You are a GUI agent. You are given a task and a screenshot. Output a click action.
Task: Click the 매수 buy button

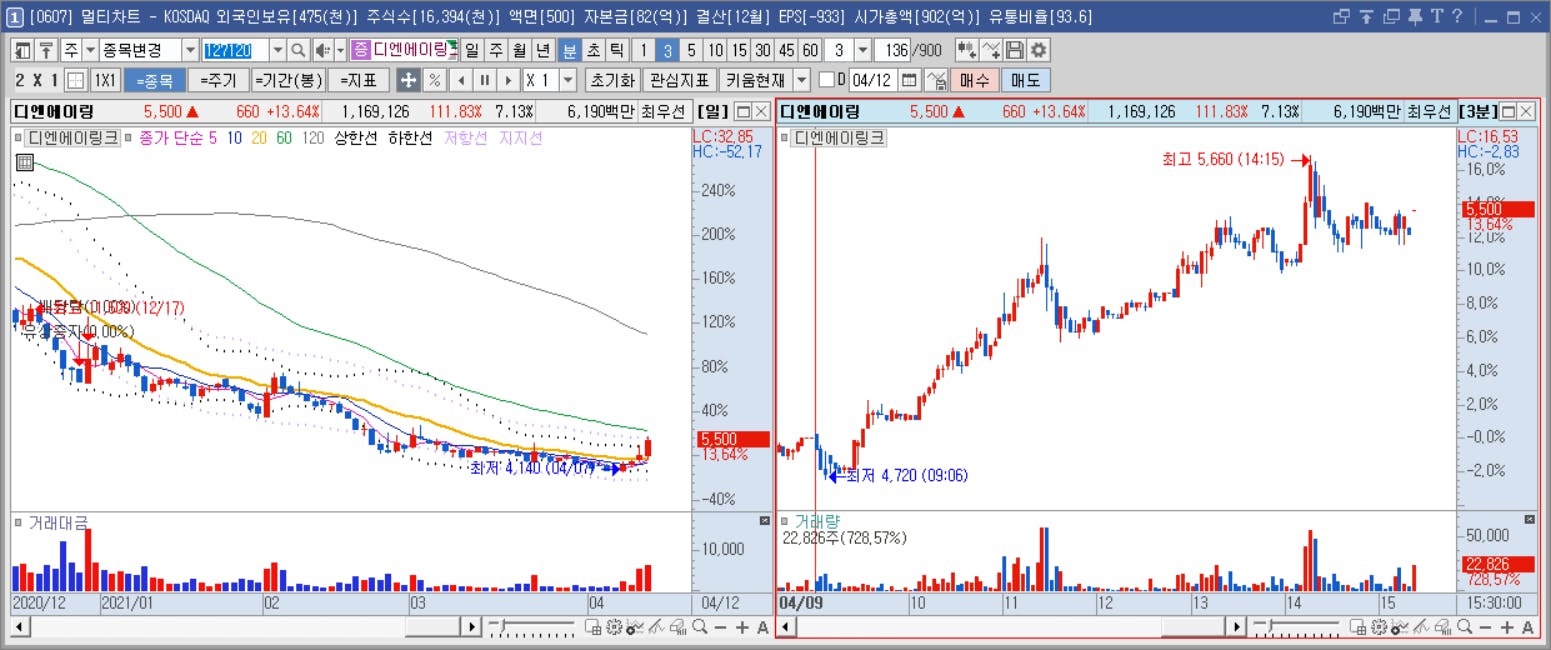pyautogui.click(x=974, y=81)
